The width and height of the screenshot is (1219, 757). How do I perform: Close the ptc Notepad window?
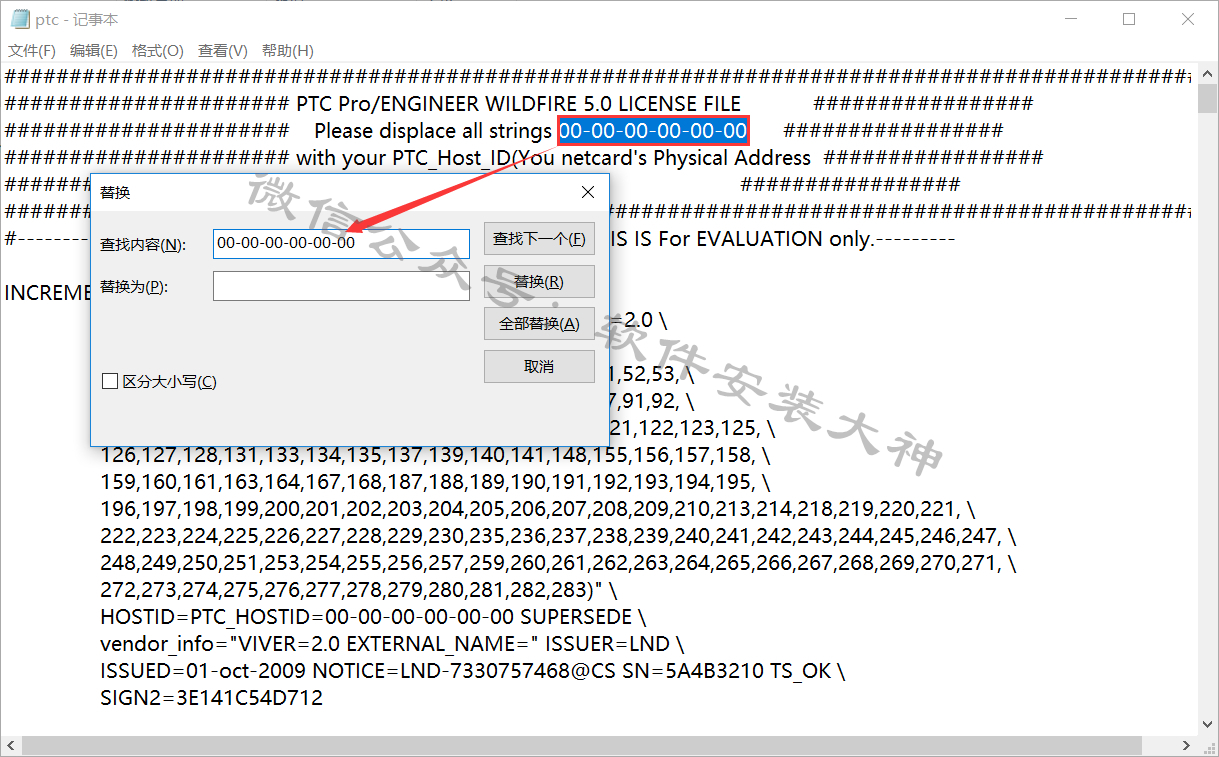pyautogui.click(x=1188, y=19)
